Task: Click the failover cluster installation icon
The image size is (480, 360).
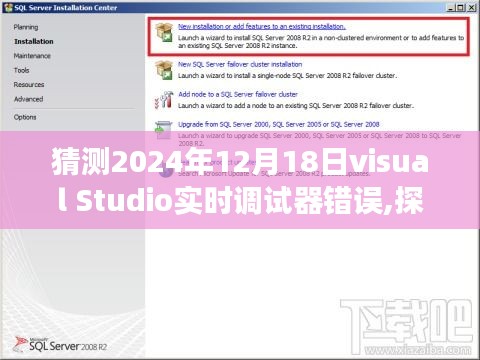Action: pos(164,70)
